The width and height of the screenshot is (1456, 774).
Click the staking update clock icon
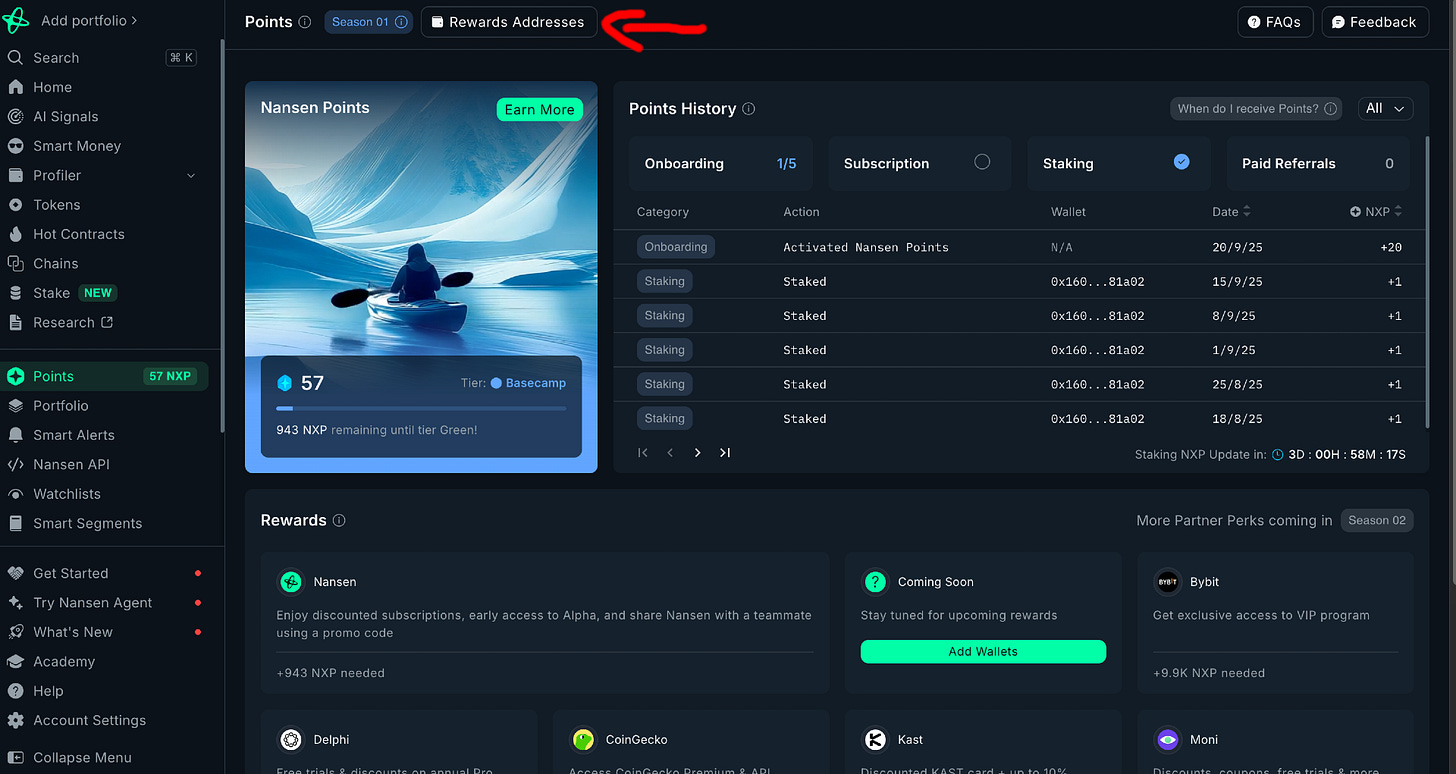click(1277, 455)
